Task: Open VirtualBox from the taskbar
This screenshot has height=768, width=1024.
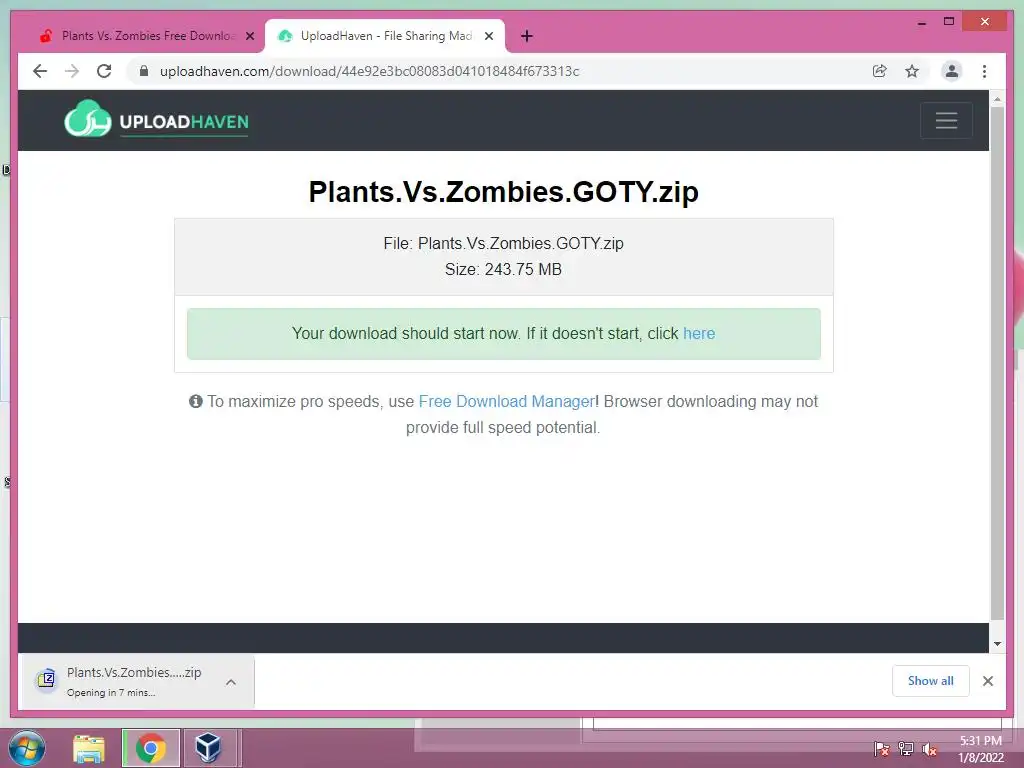Action: tap(209, 748)
